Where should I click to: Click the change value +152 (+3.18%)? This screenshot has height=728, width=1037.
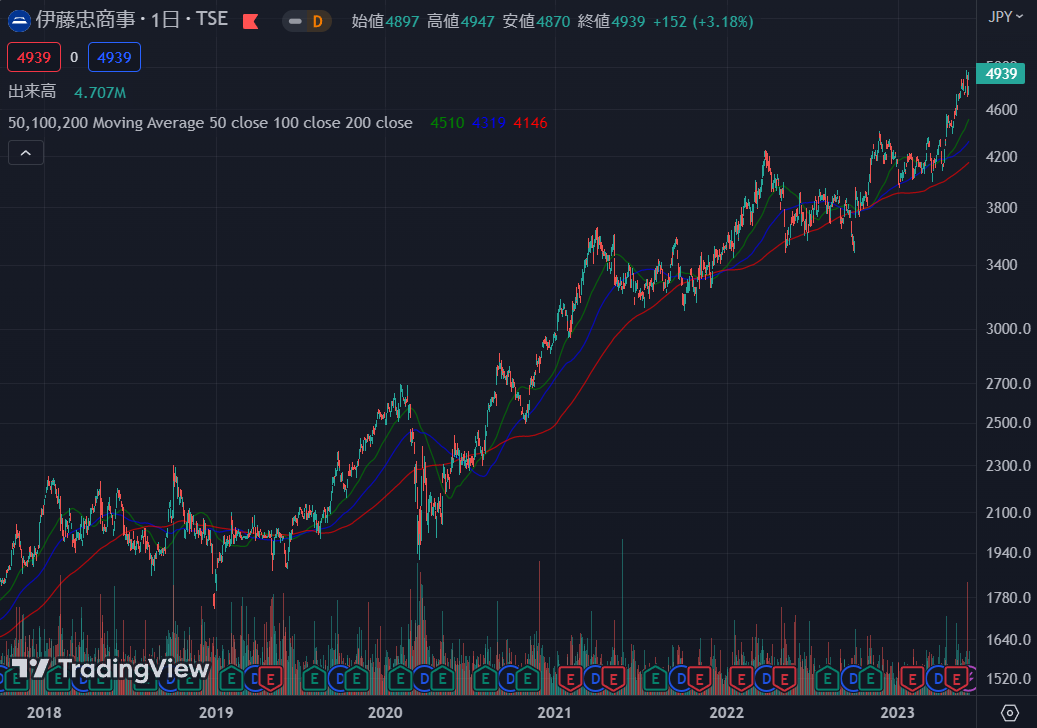click(x=703, y=22)
